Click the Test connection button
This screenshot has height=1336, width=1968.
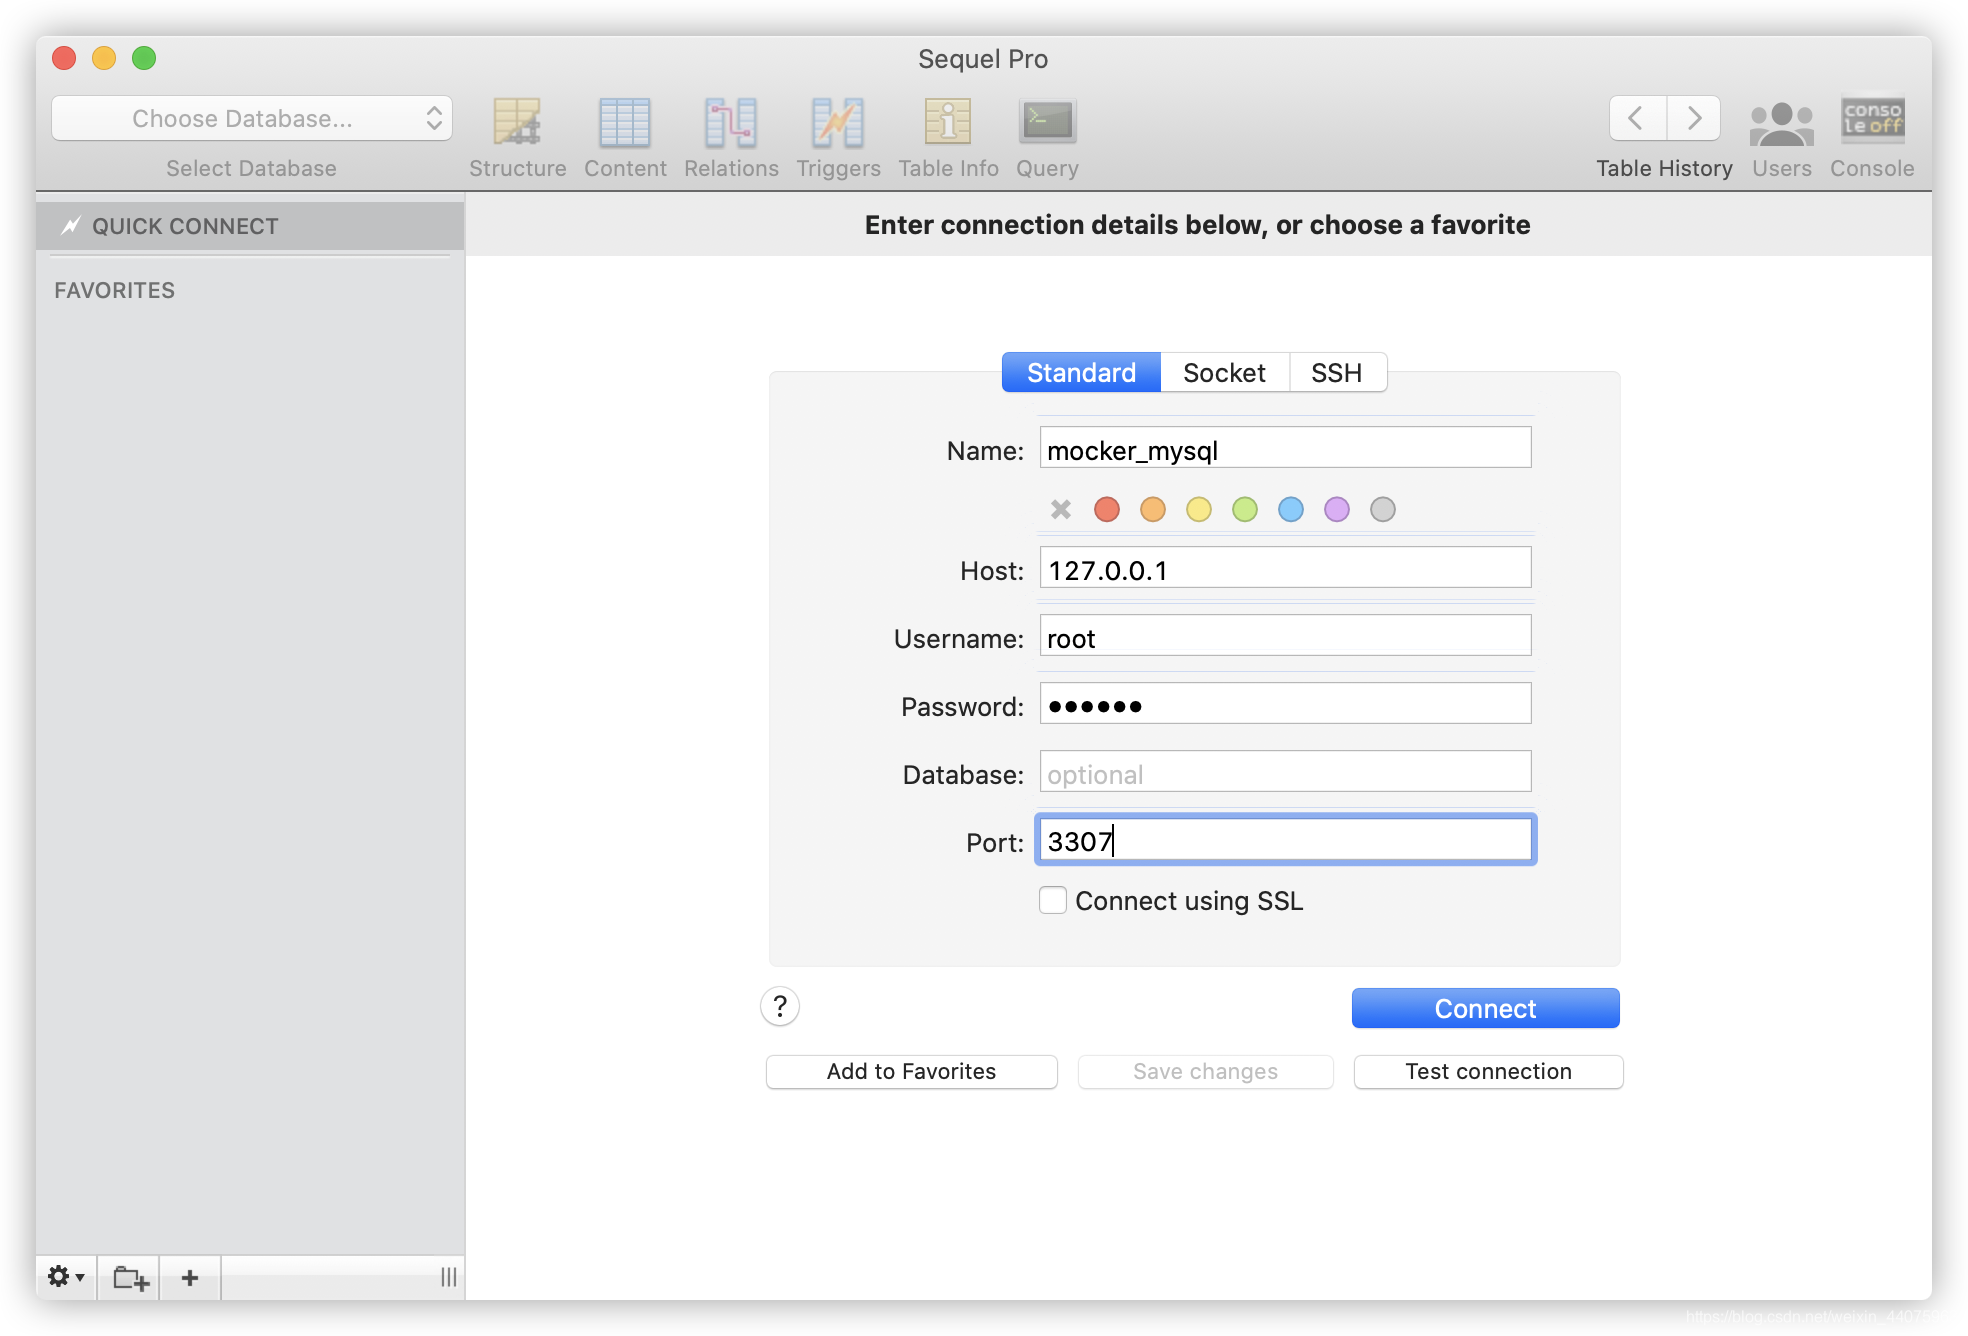click(x=1488, y=1071)
